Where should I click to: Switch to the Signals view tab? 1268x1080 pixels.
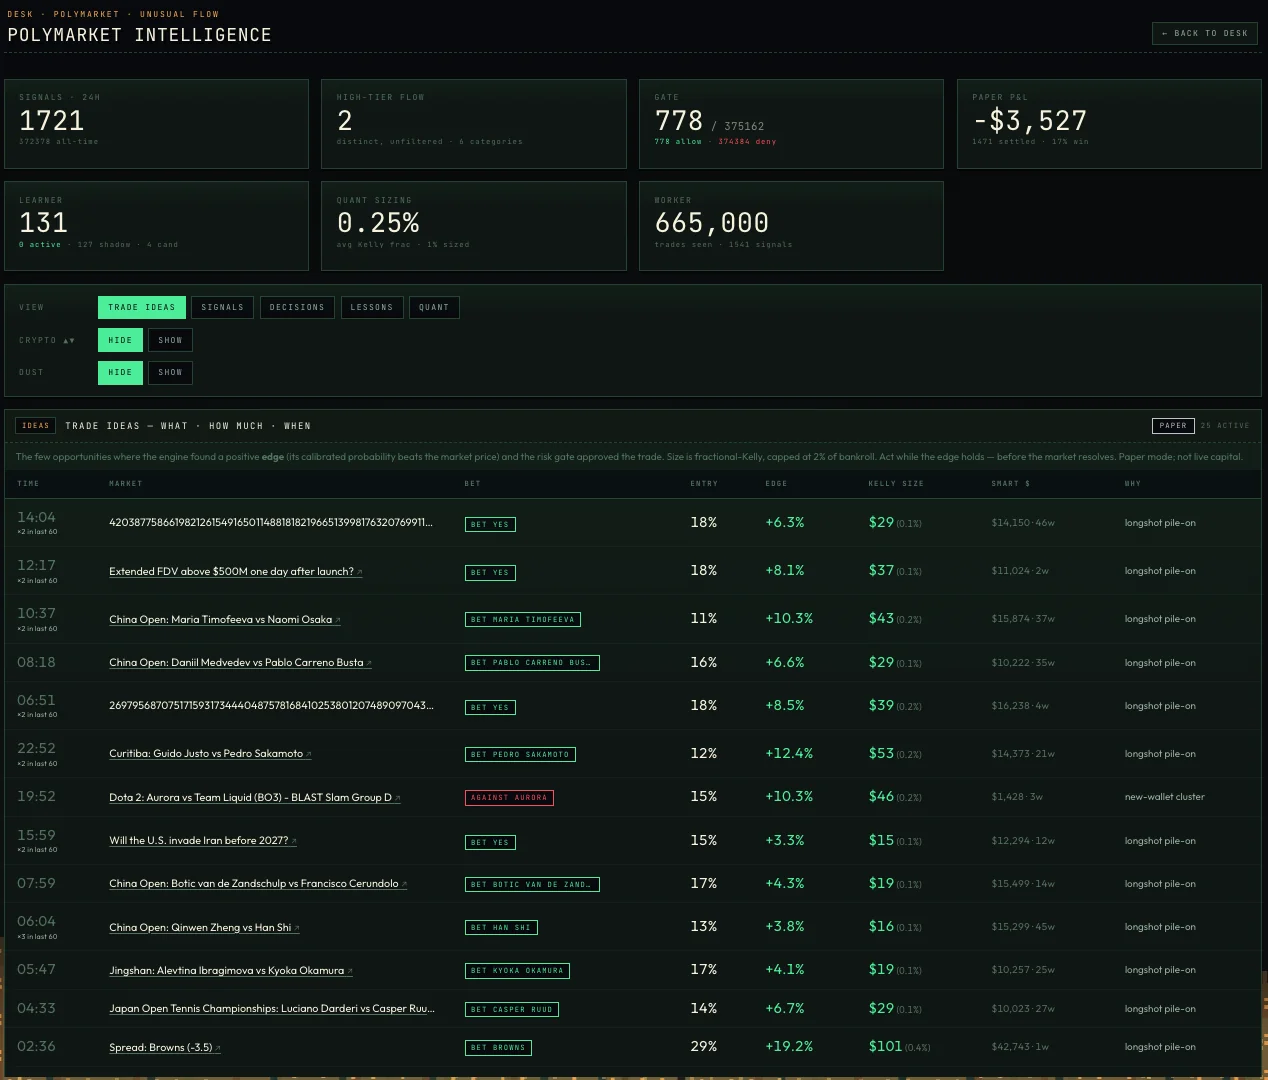[222, 307]
